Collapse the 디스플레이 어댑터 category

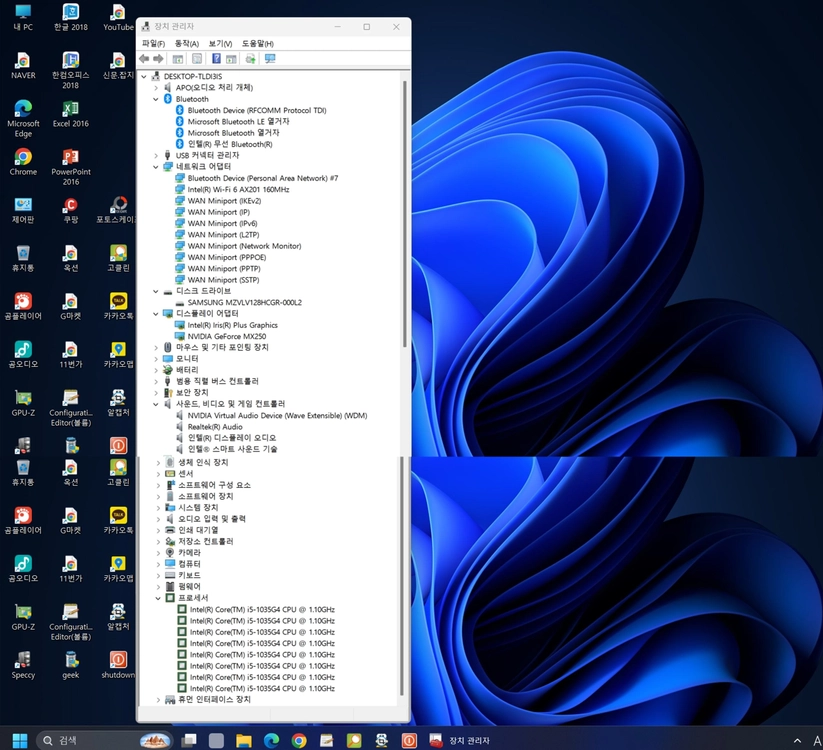click(156, 314)
